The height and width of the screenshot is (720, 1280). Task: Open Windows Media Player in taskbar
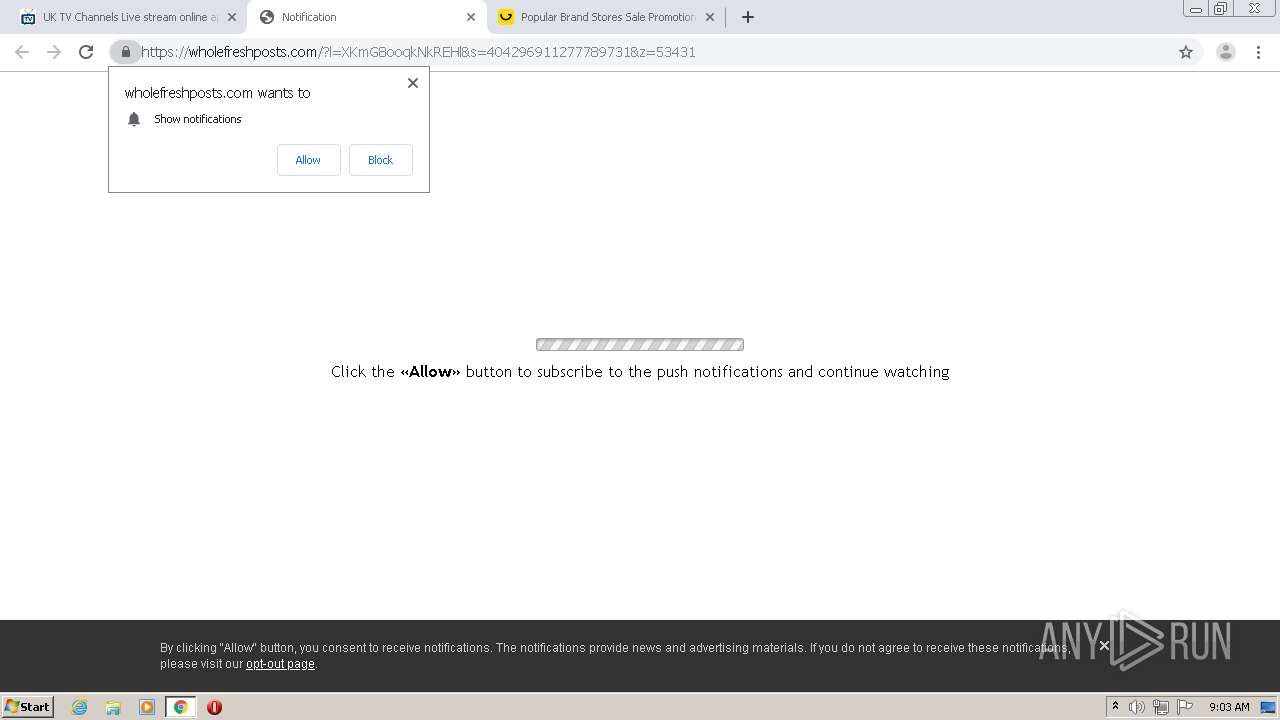coord(147,707)
